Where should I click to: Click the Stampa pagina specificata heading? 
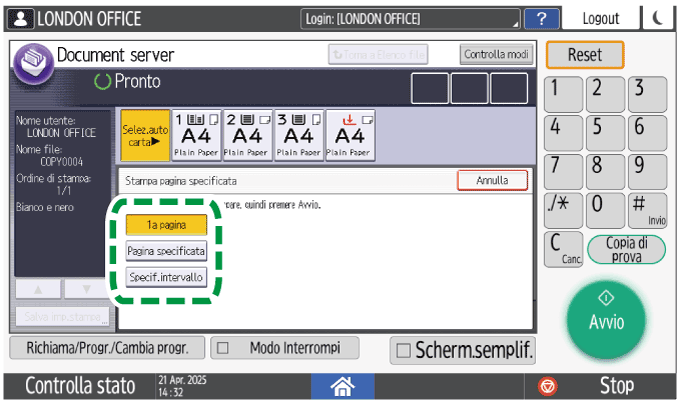181,181
